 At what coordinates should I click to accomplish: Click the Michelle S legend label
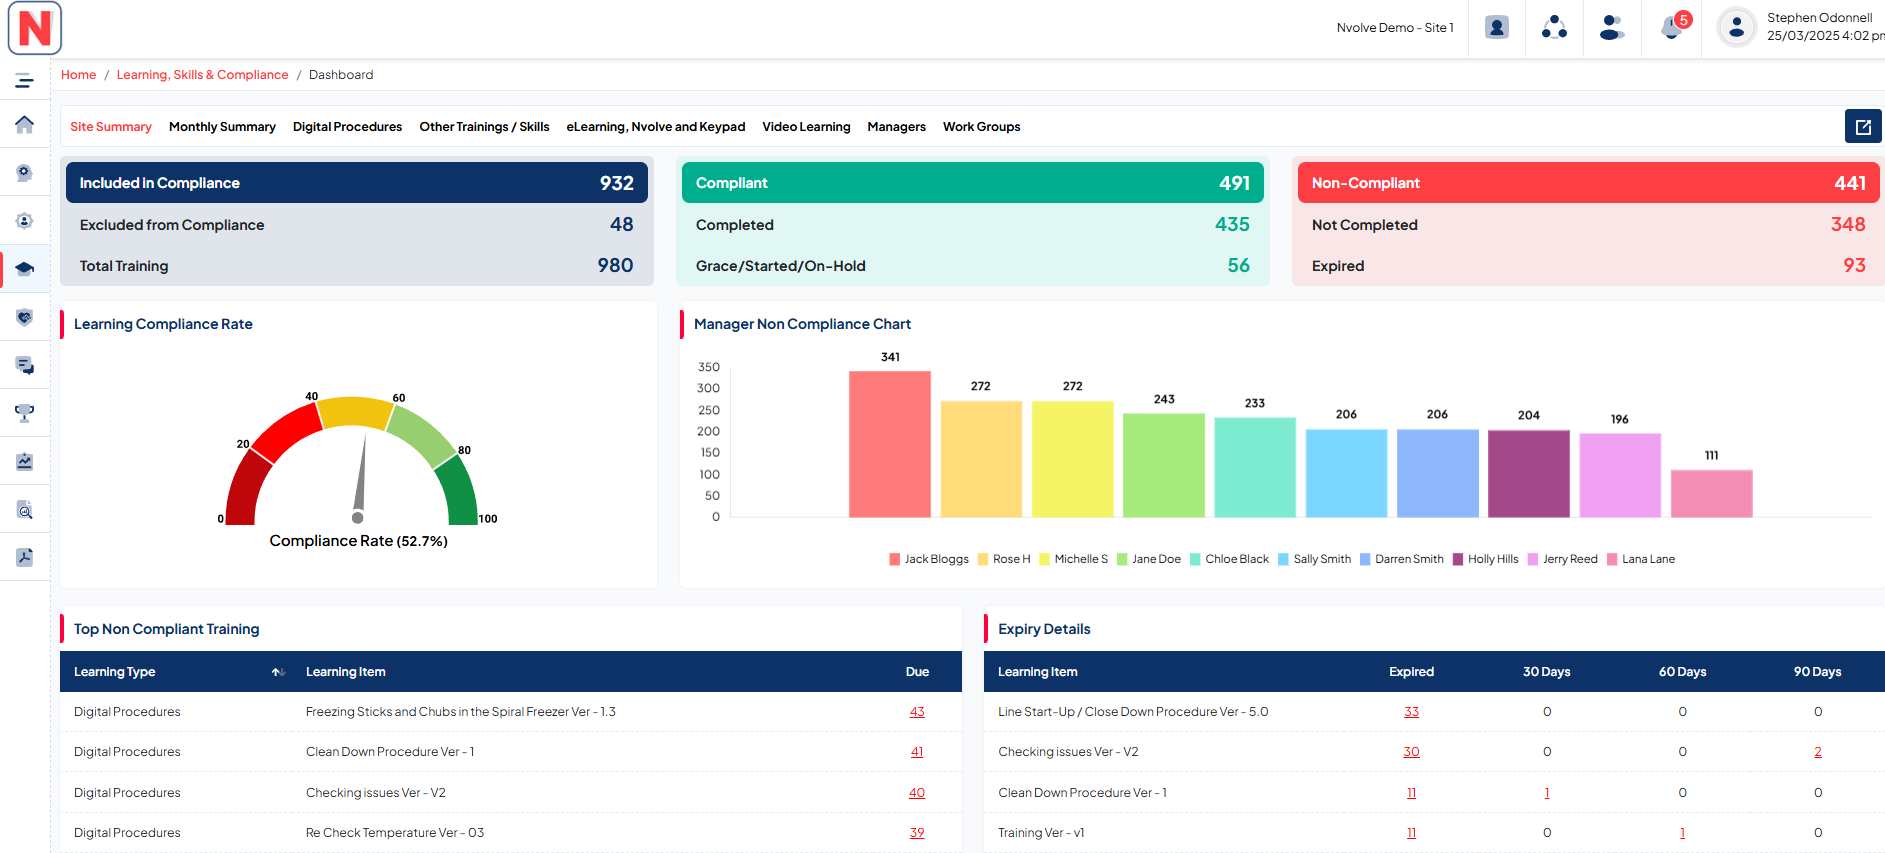(1081, 559)
